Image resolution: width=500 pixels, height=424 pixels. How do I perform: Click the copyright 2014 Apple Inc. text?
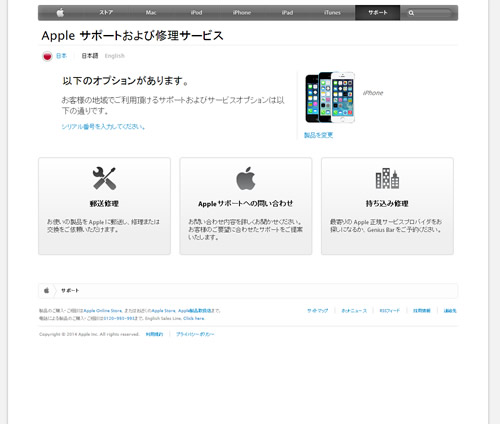[x=89, y=334]
